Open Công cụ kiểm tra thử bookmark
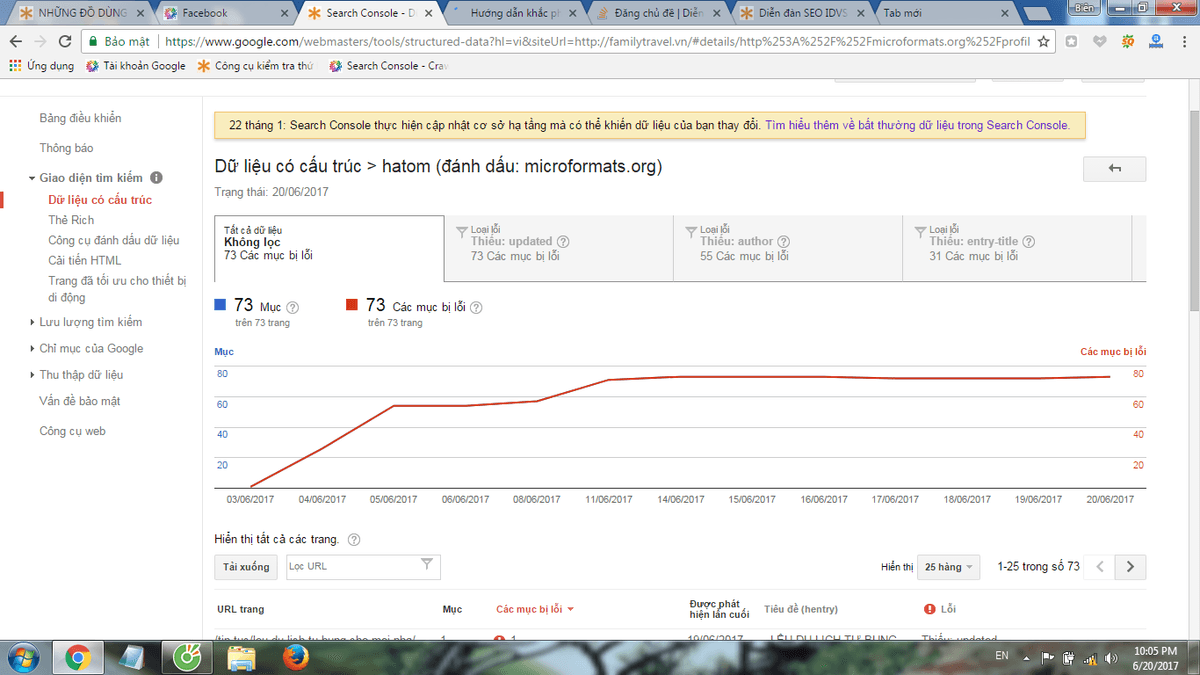Screen dimensions: 1200x675 [x=256, y=66]
